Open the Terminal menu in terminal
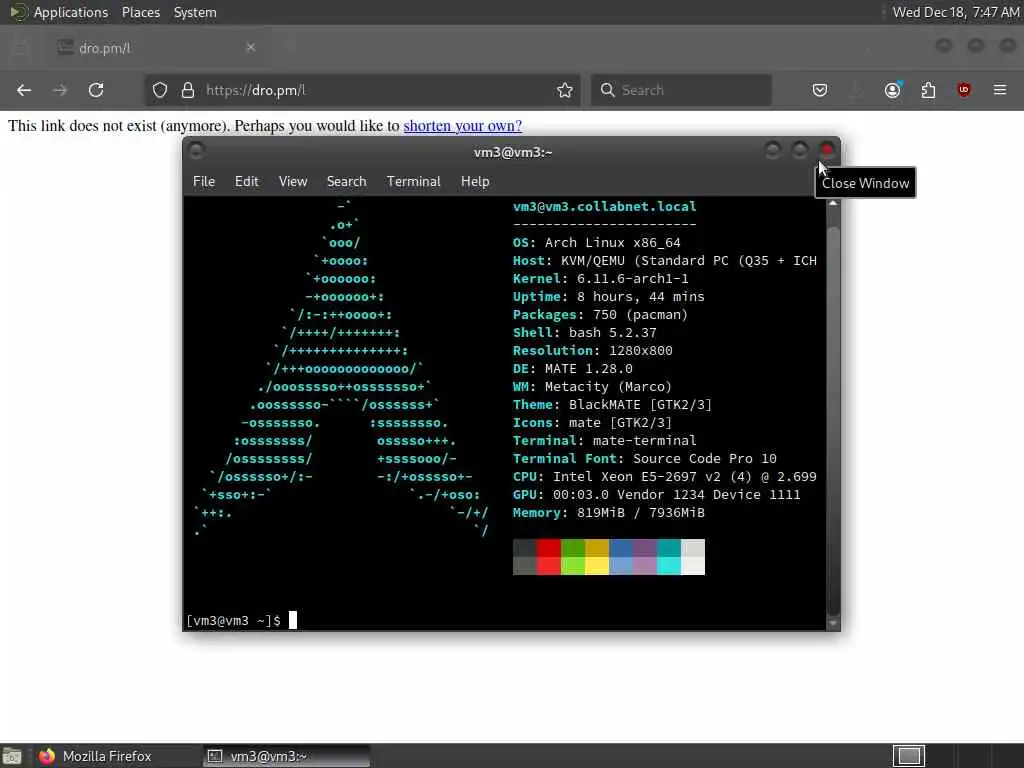Screen dimensions: 1024x768 413,182
